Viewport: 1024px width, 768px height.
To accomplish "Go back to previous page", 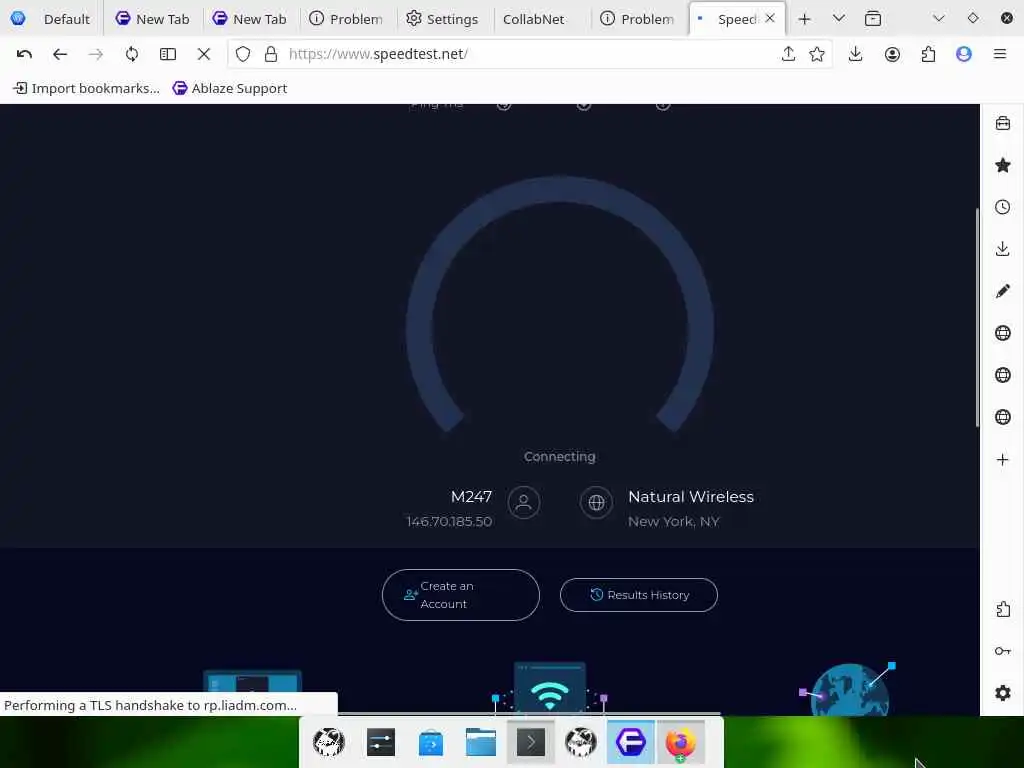I will pyautogui.click(x=60, y=54).
